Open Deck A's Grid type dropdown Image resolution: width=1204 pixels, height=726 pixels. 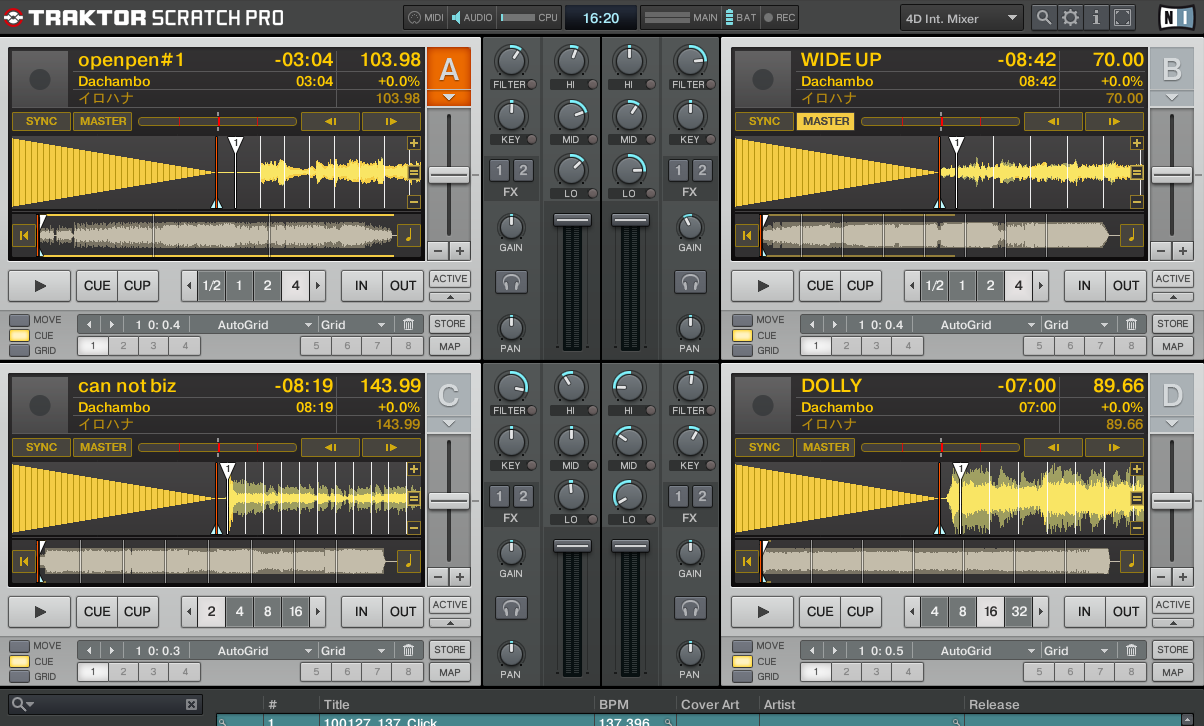[354, 324]
